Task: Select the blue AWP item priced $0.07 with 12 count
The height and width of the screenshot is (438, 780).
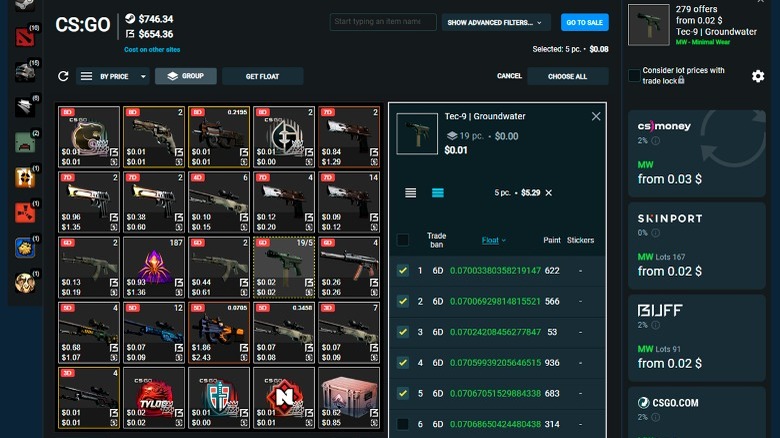Action: coord(154,332)
